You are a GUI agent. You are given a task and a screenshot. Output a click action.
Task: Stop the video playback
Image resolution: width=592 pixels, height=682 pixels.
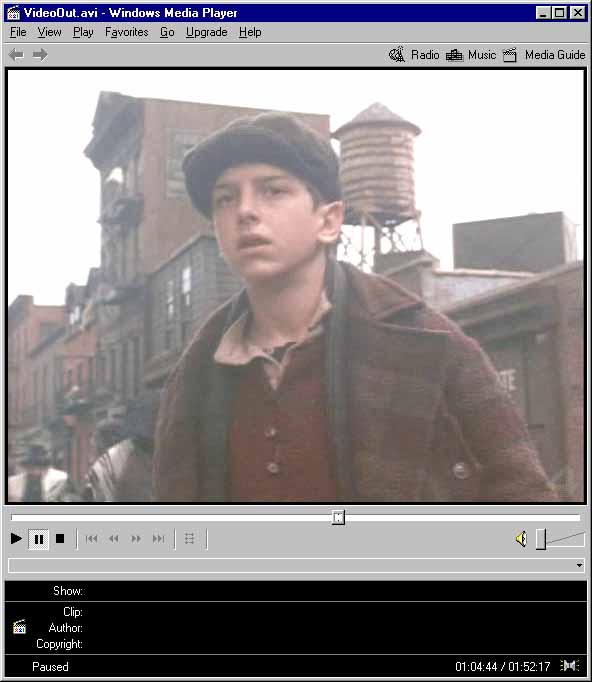[x=60, y=539]
